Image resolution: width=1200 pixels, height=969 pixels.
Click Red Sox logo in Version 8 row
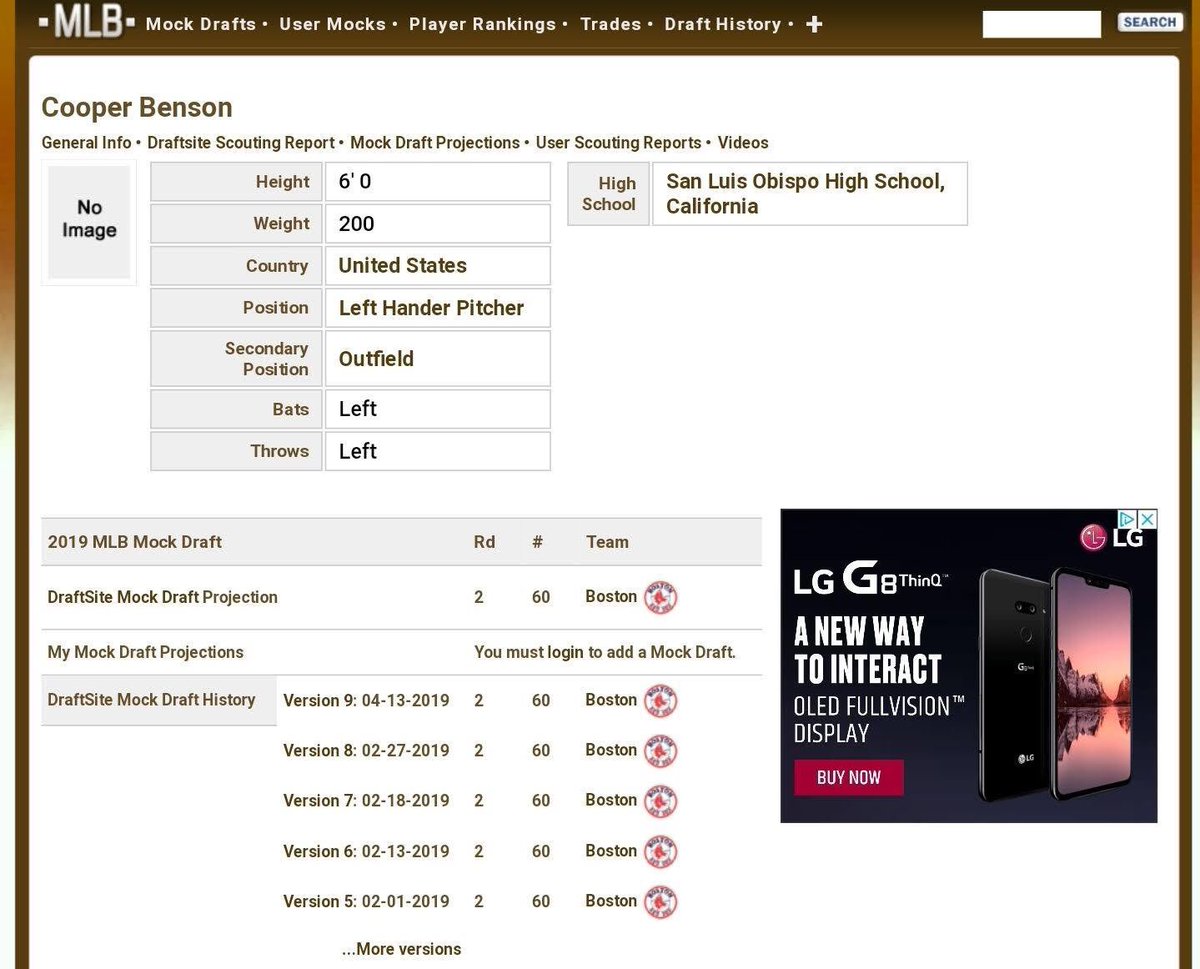coord(661,751)
